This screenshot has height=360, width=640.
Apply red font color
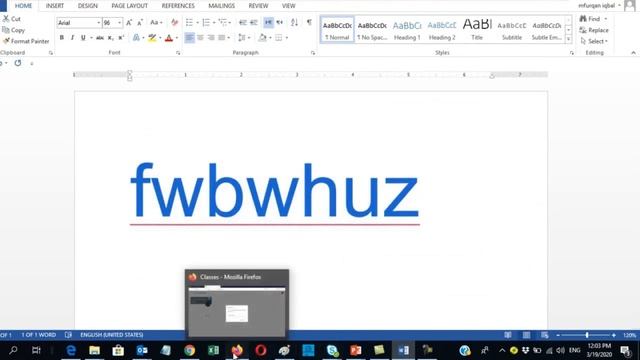coord(169,38)
